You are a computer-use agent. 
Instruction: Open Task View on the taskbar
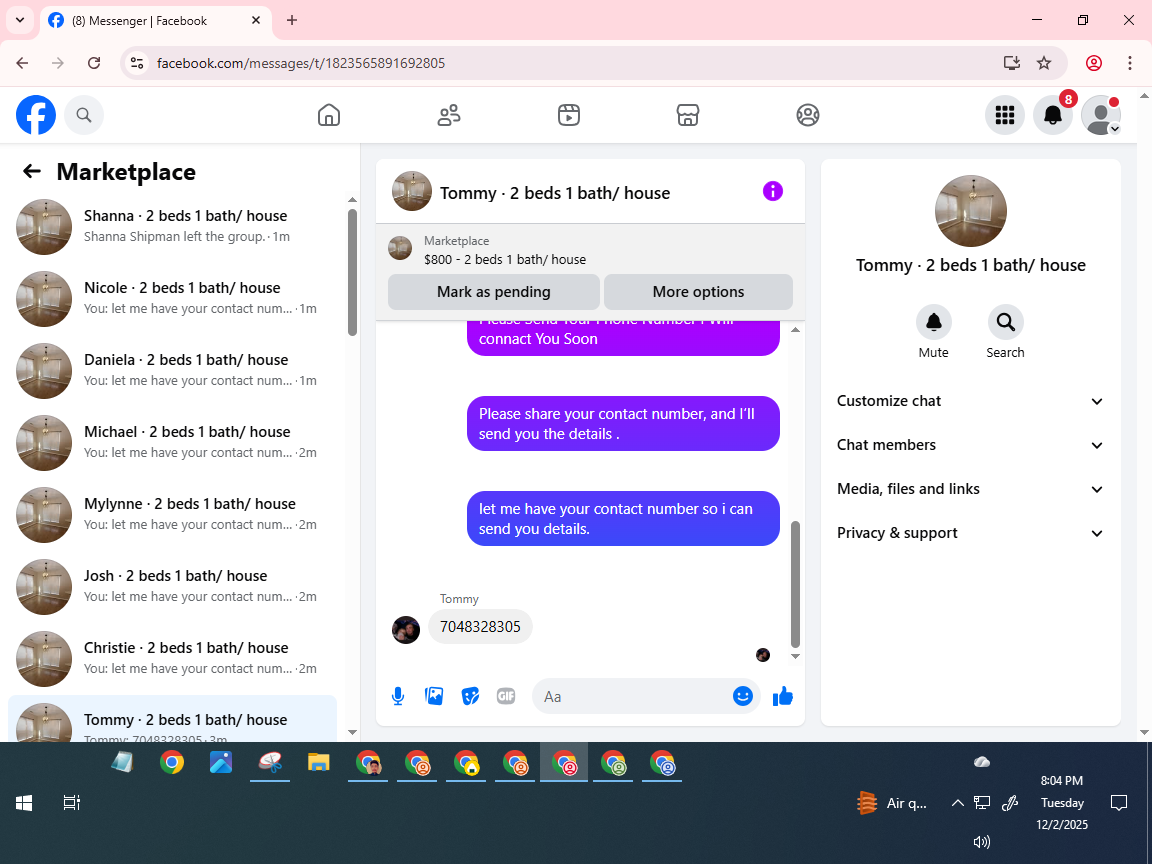[71, 803]
